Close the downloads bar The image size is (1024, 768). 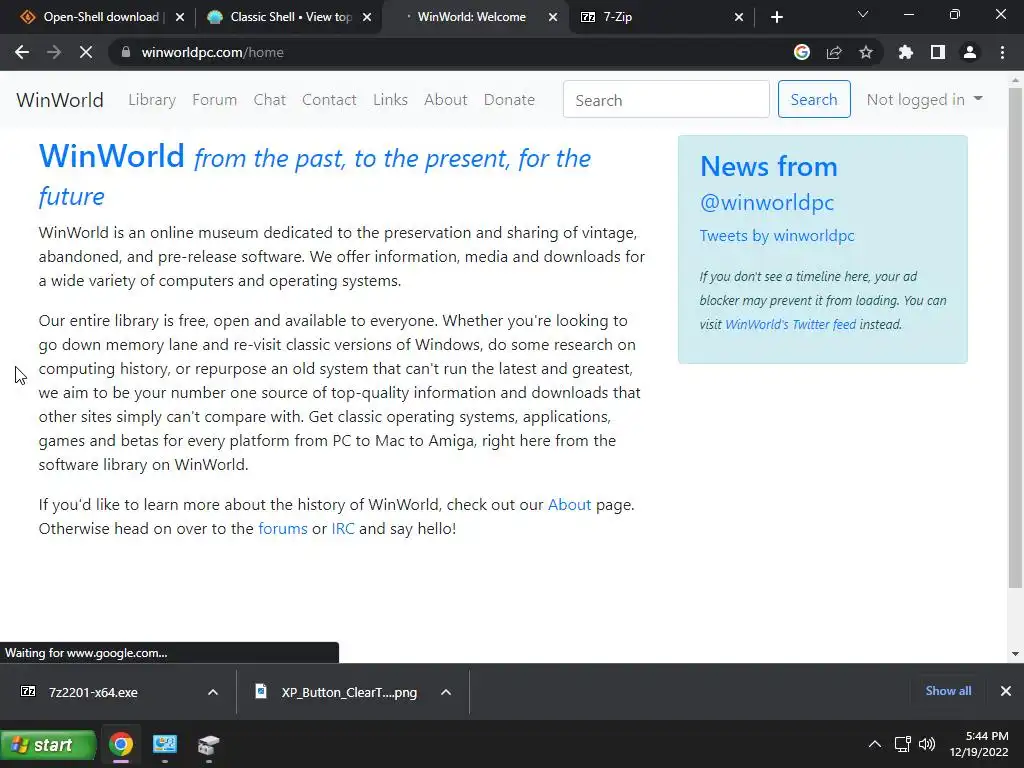(x=1006, y=691)
